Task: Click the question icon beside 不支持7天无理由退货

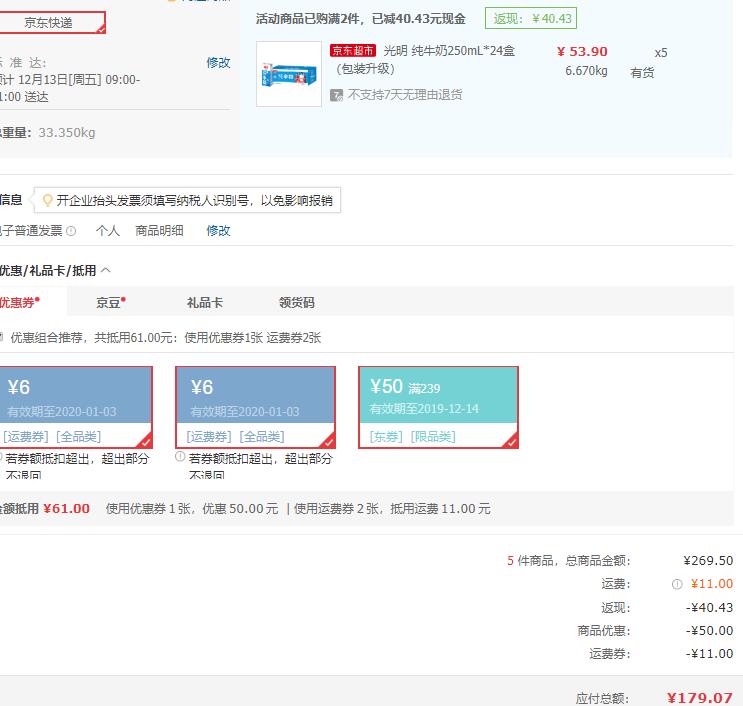Action: 336,95
